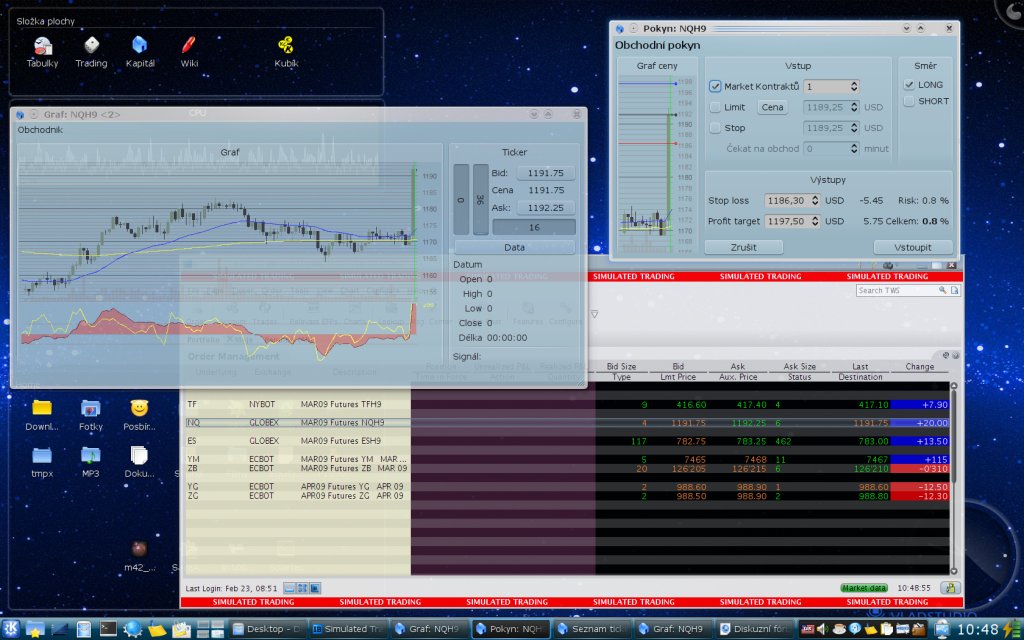Switch to Simulated Tr... task in taskbar
Viewport: 1024px width, 640px height.
[x=347, y=629]
